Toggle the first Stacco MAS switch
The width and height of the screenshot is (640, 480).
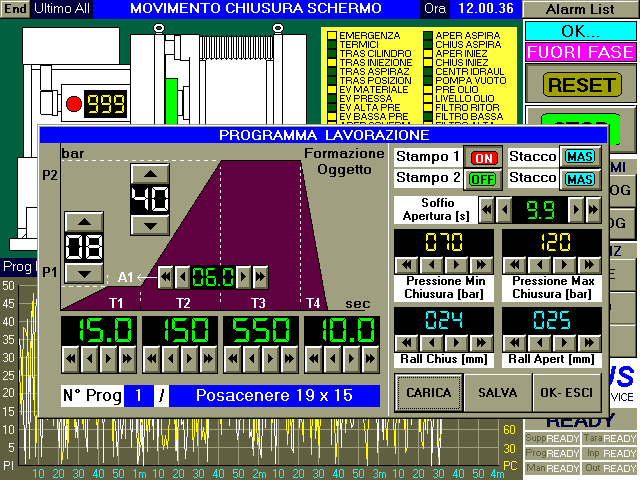point(578,157)
